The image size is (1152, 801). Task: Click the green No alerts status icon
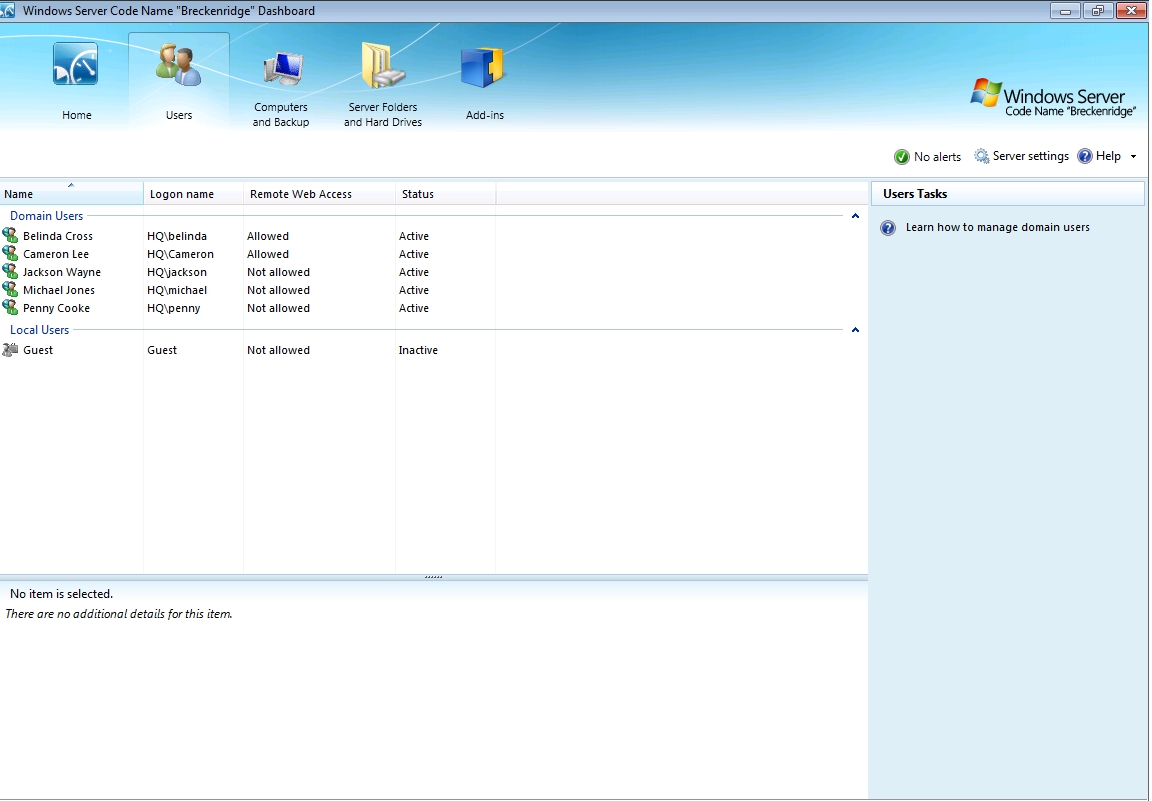click(902, 157)
